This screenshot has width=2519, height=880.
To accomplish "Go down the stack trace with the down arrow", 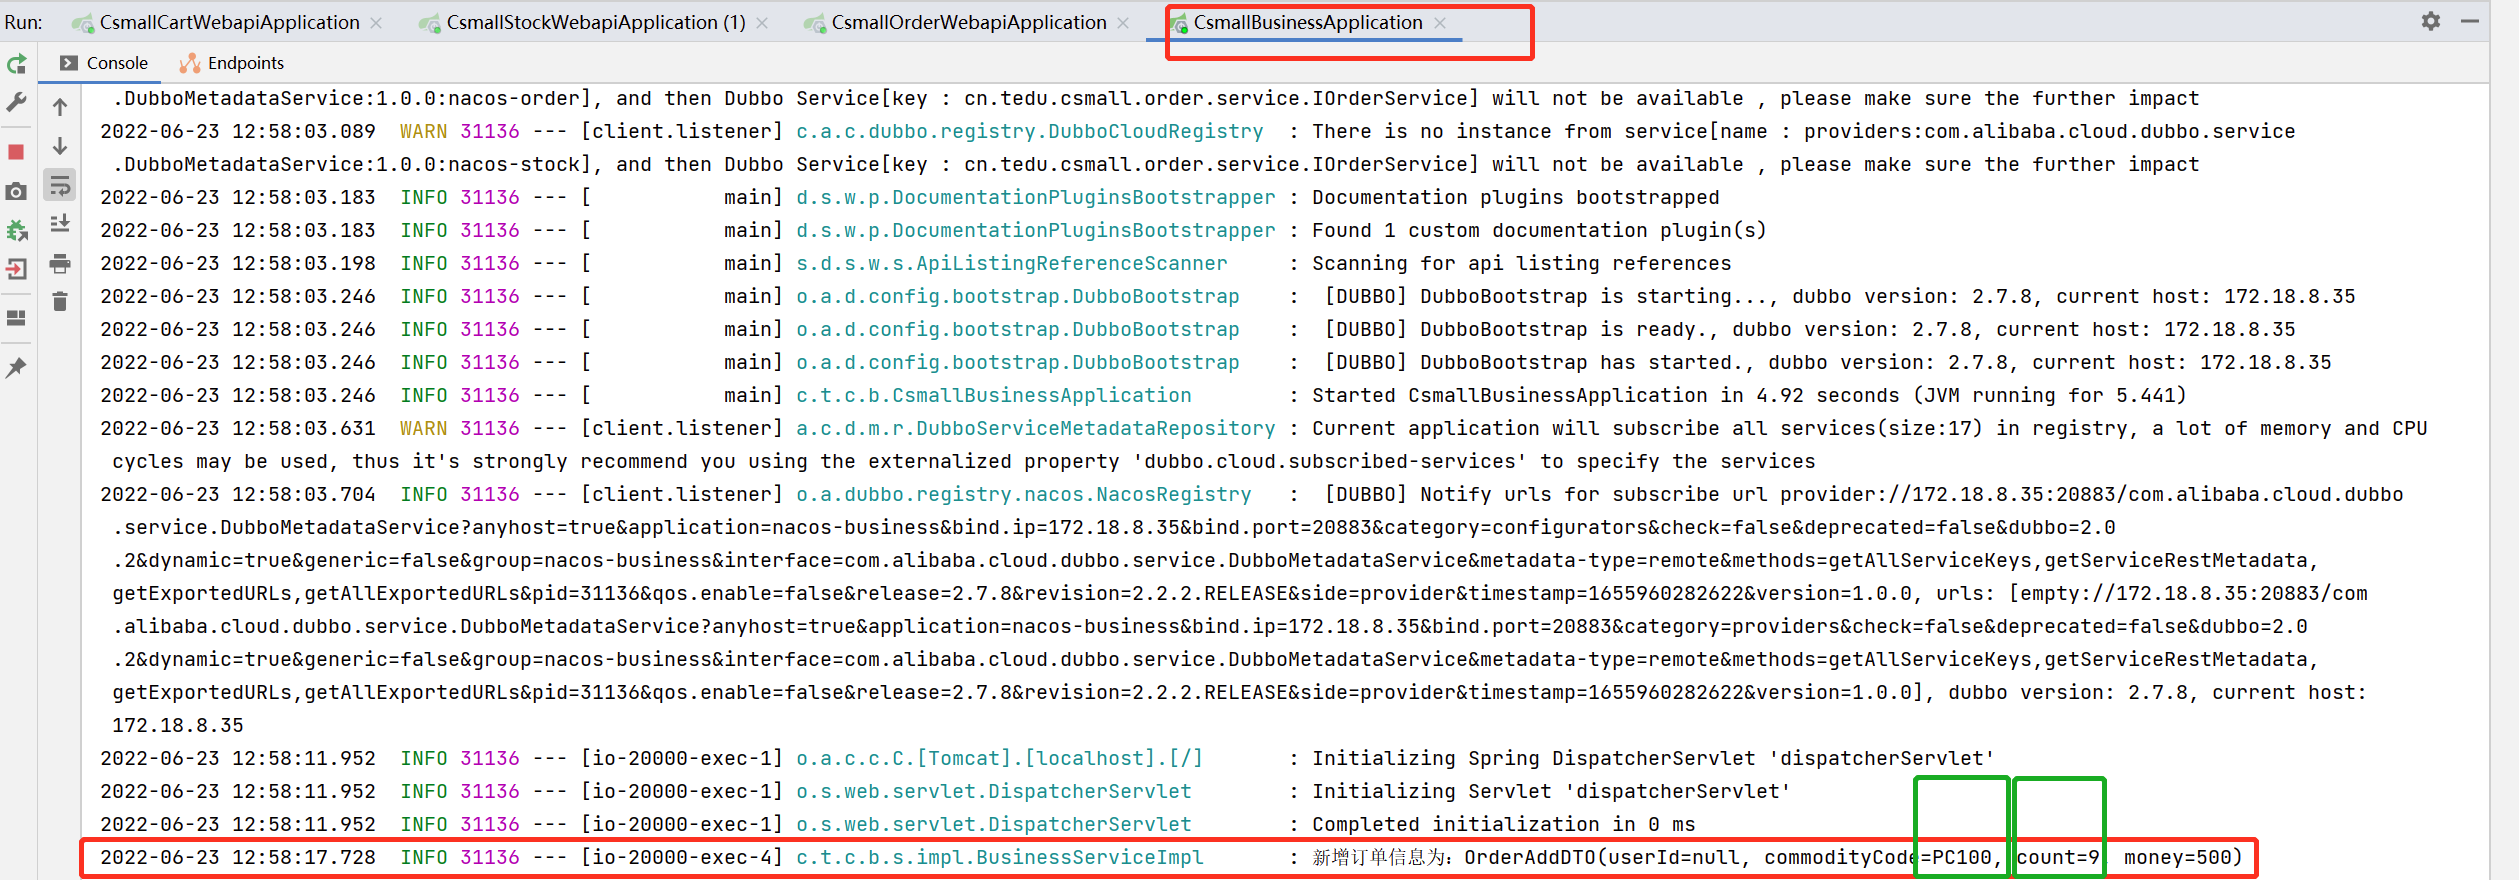I will tap(60, 146).
